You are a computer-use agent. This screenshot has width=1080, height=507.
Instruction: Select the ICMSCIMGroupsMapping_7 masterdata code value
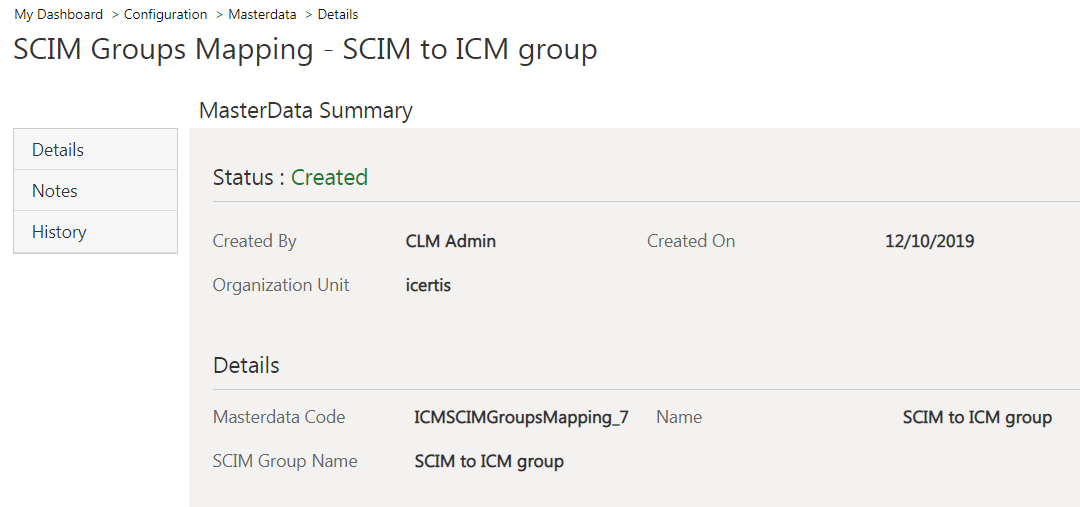point(521,418)
